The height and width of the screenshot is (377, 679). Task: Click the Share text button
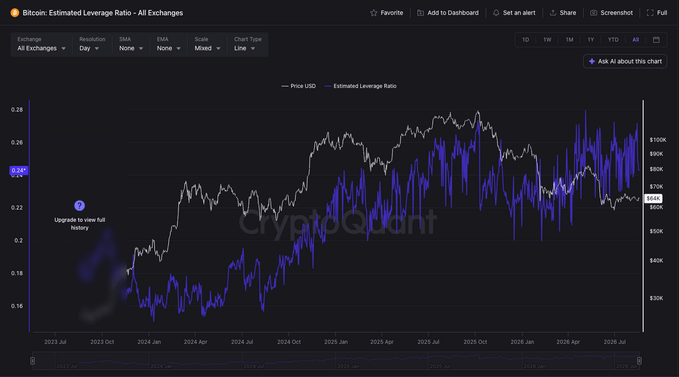(x=568, y=13)
